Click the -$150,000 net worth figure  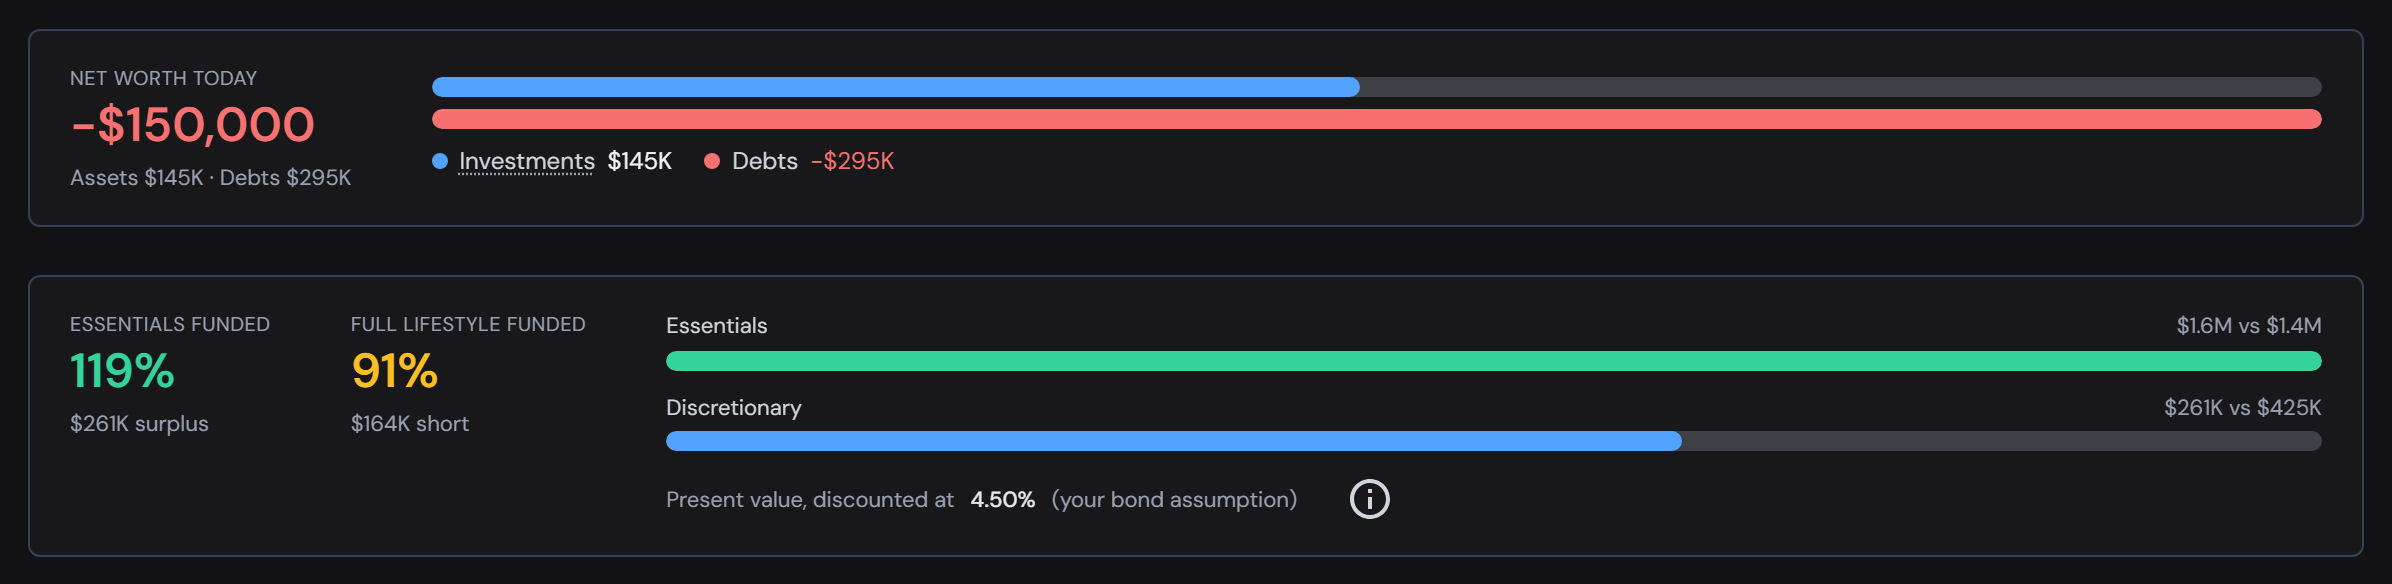[x=193, y=125]
